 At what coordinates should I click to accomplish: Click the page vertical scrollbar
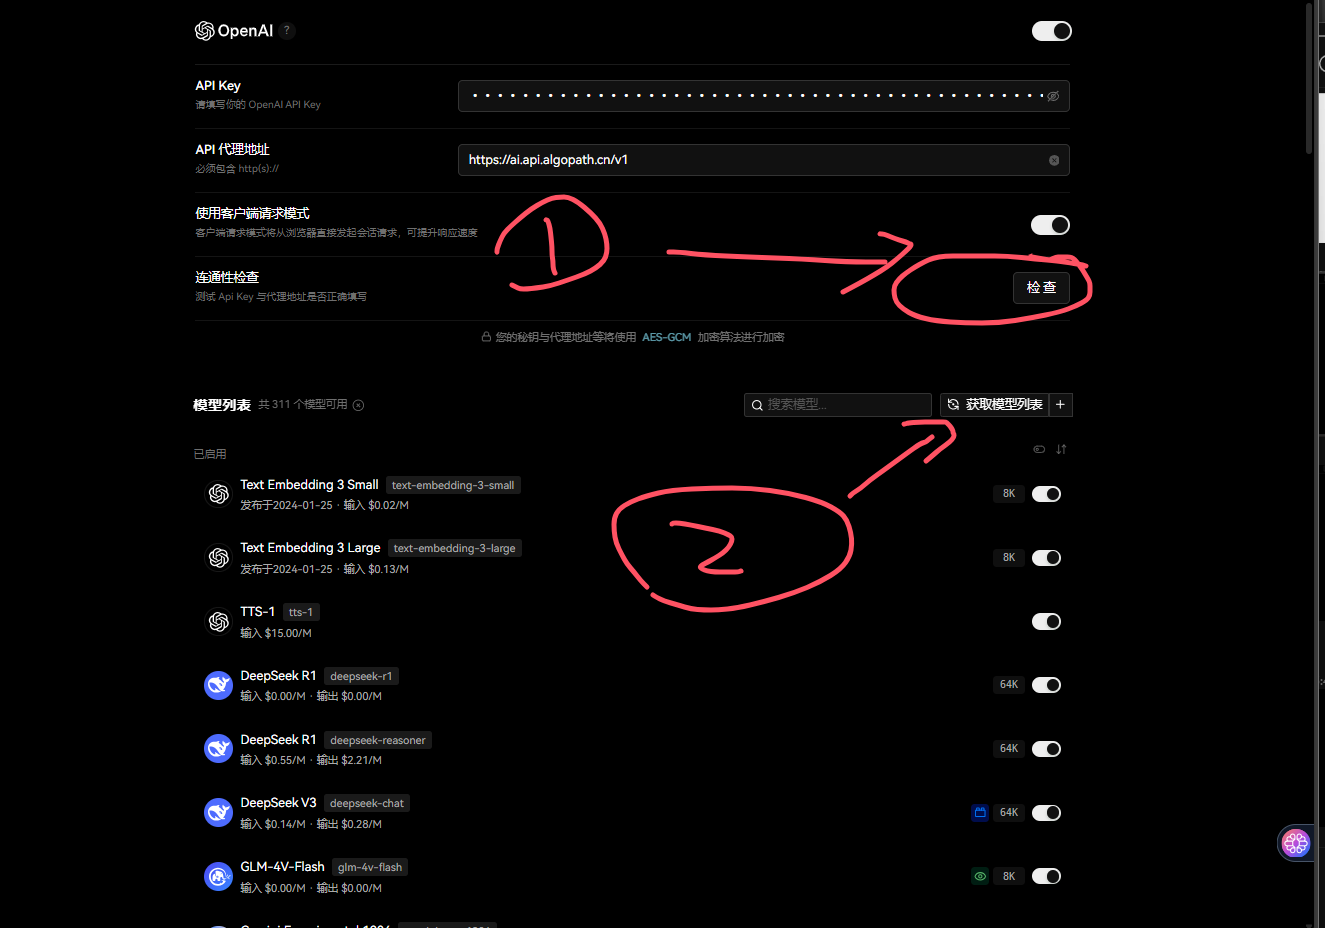[x=1309, y=80]
